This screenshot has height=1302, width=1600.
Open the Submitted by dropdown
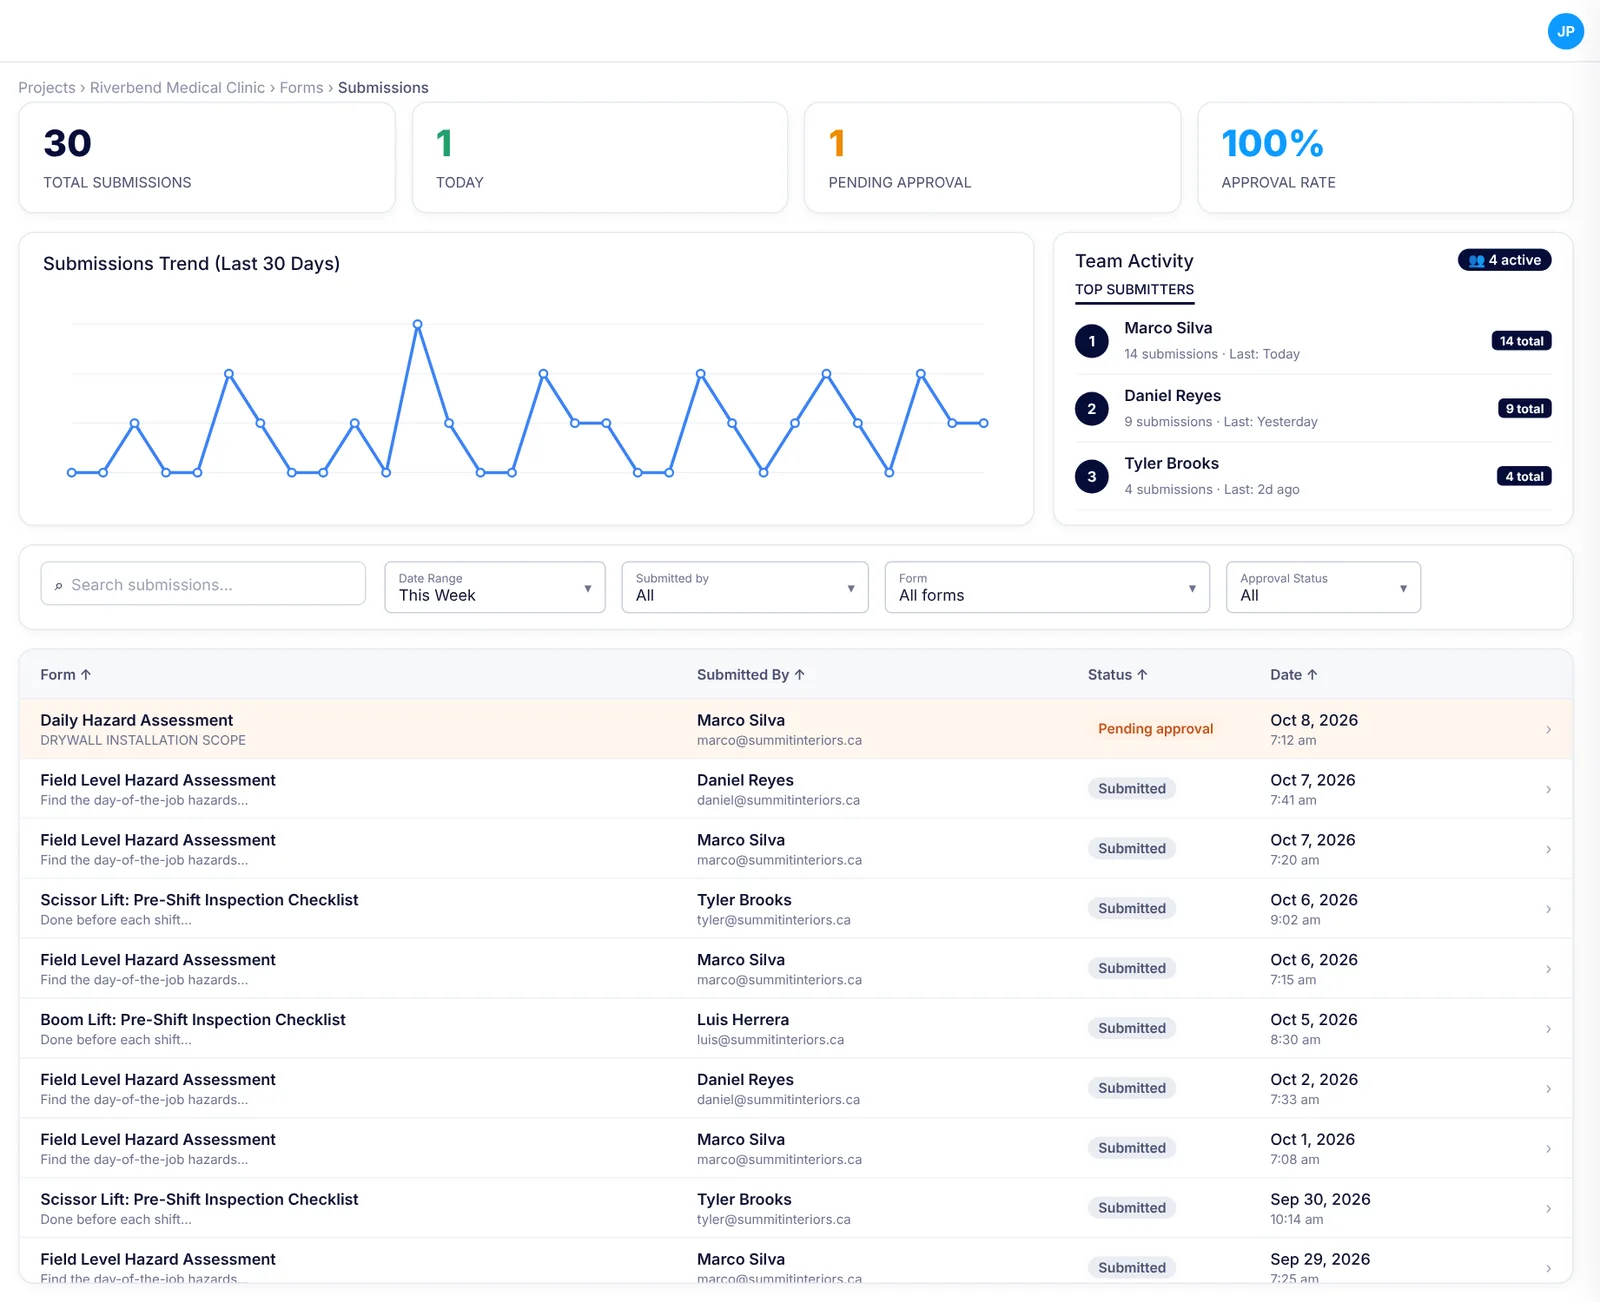[745, 587]
